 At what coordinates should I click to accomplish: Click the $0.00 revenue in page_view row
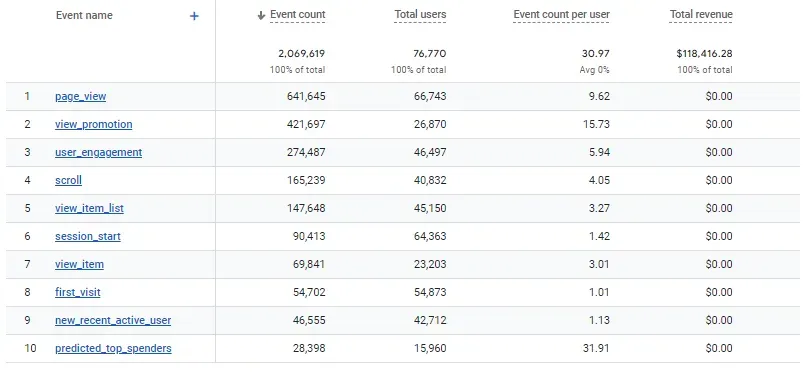pos(719,96)
